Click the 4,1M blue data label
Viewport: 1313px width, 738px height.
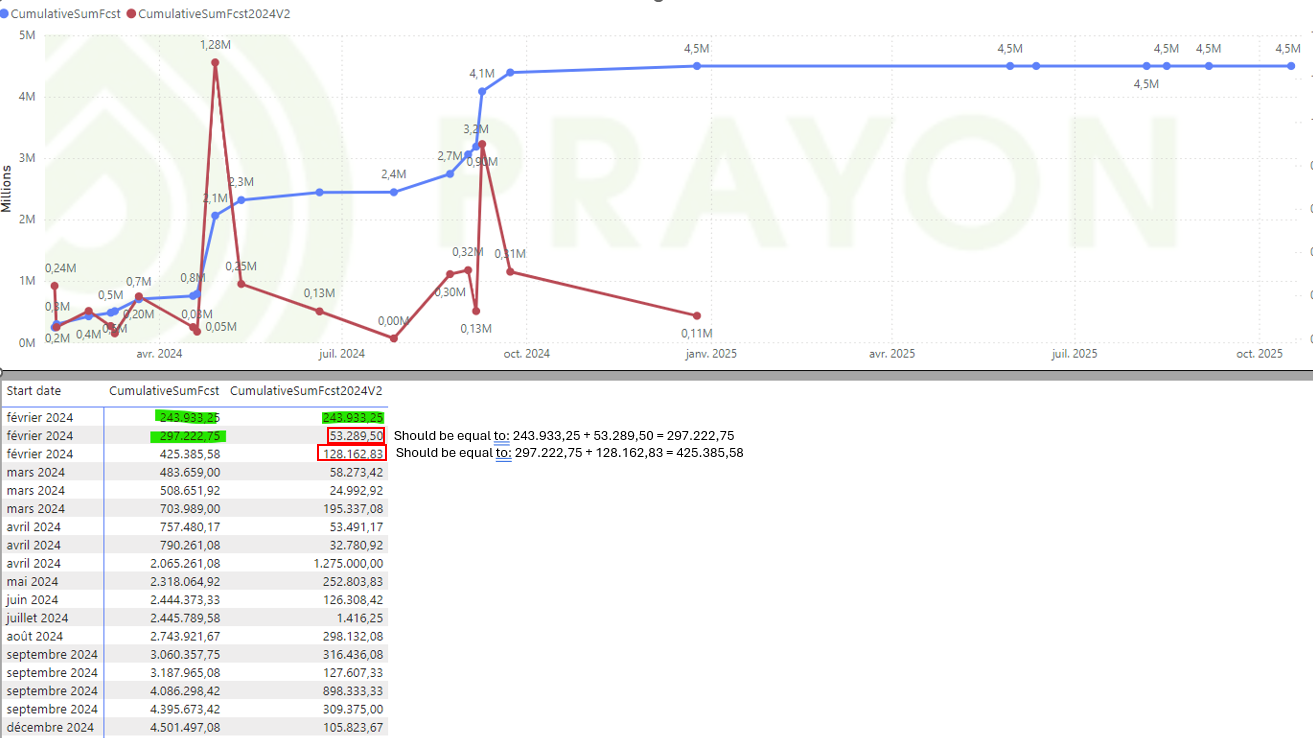[x=482, y=74]
